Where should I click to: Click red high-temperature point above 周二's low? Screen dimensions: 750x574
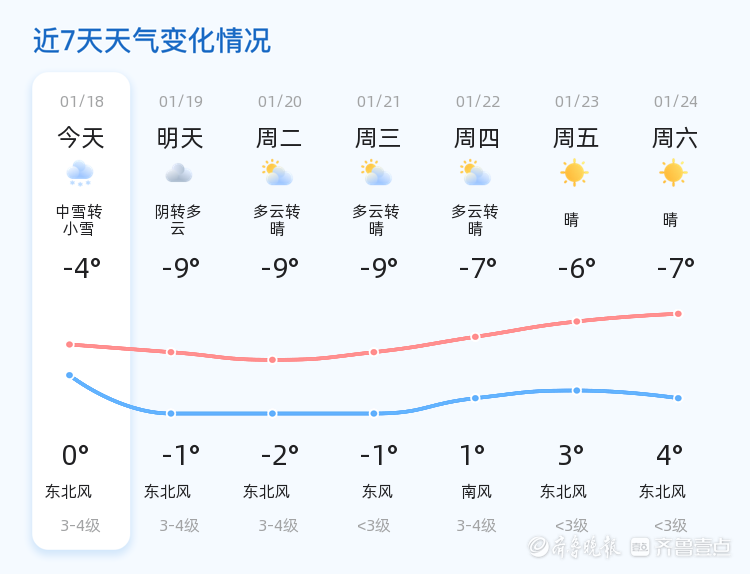coord(272,360)
